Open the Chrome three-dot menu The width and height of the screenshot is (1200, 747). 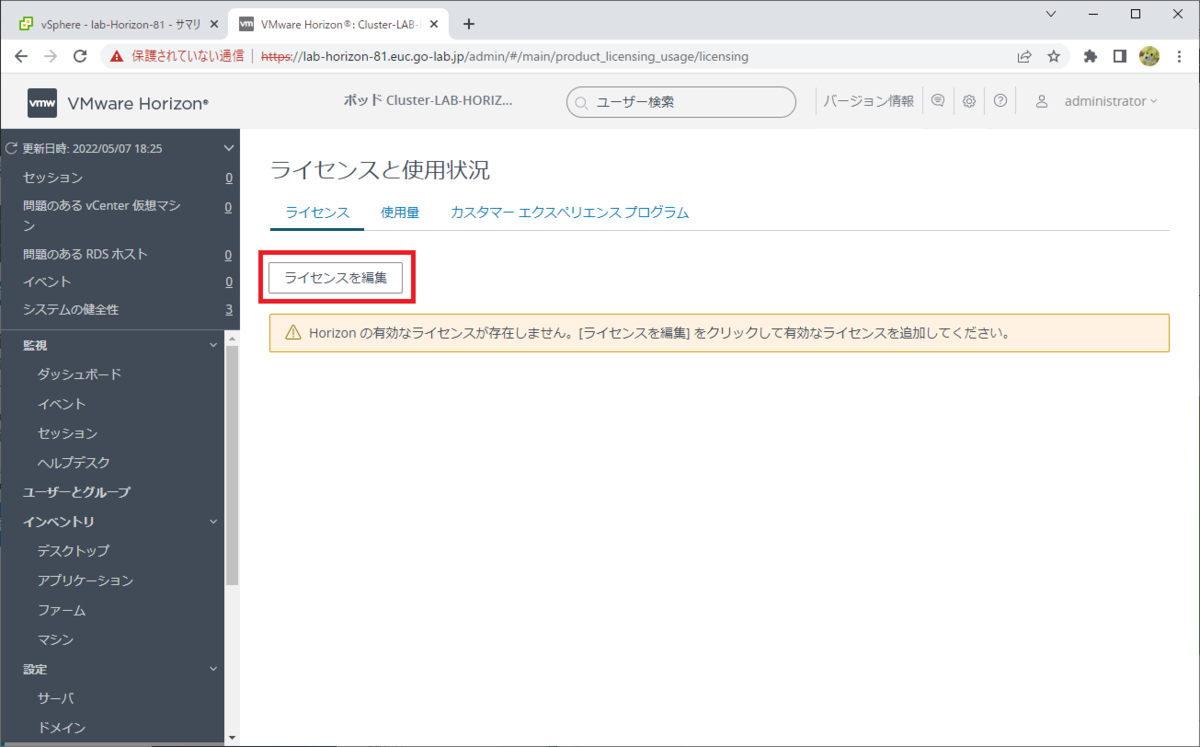(x=1180, y=56)
